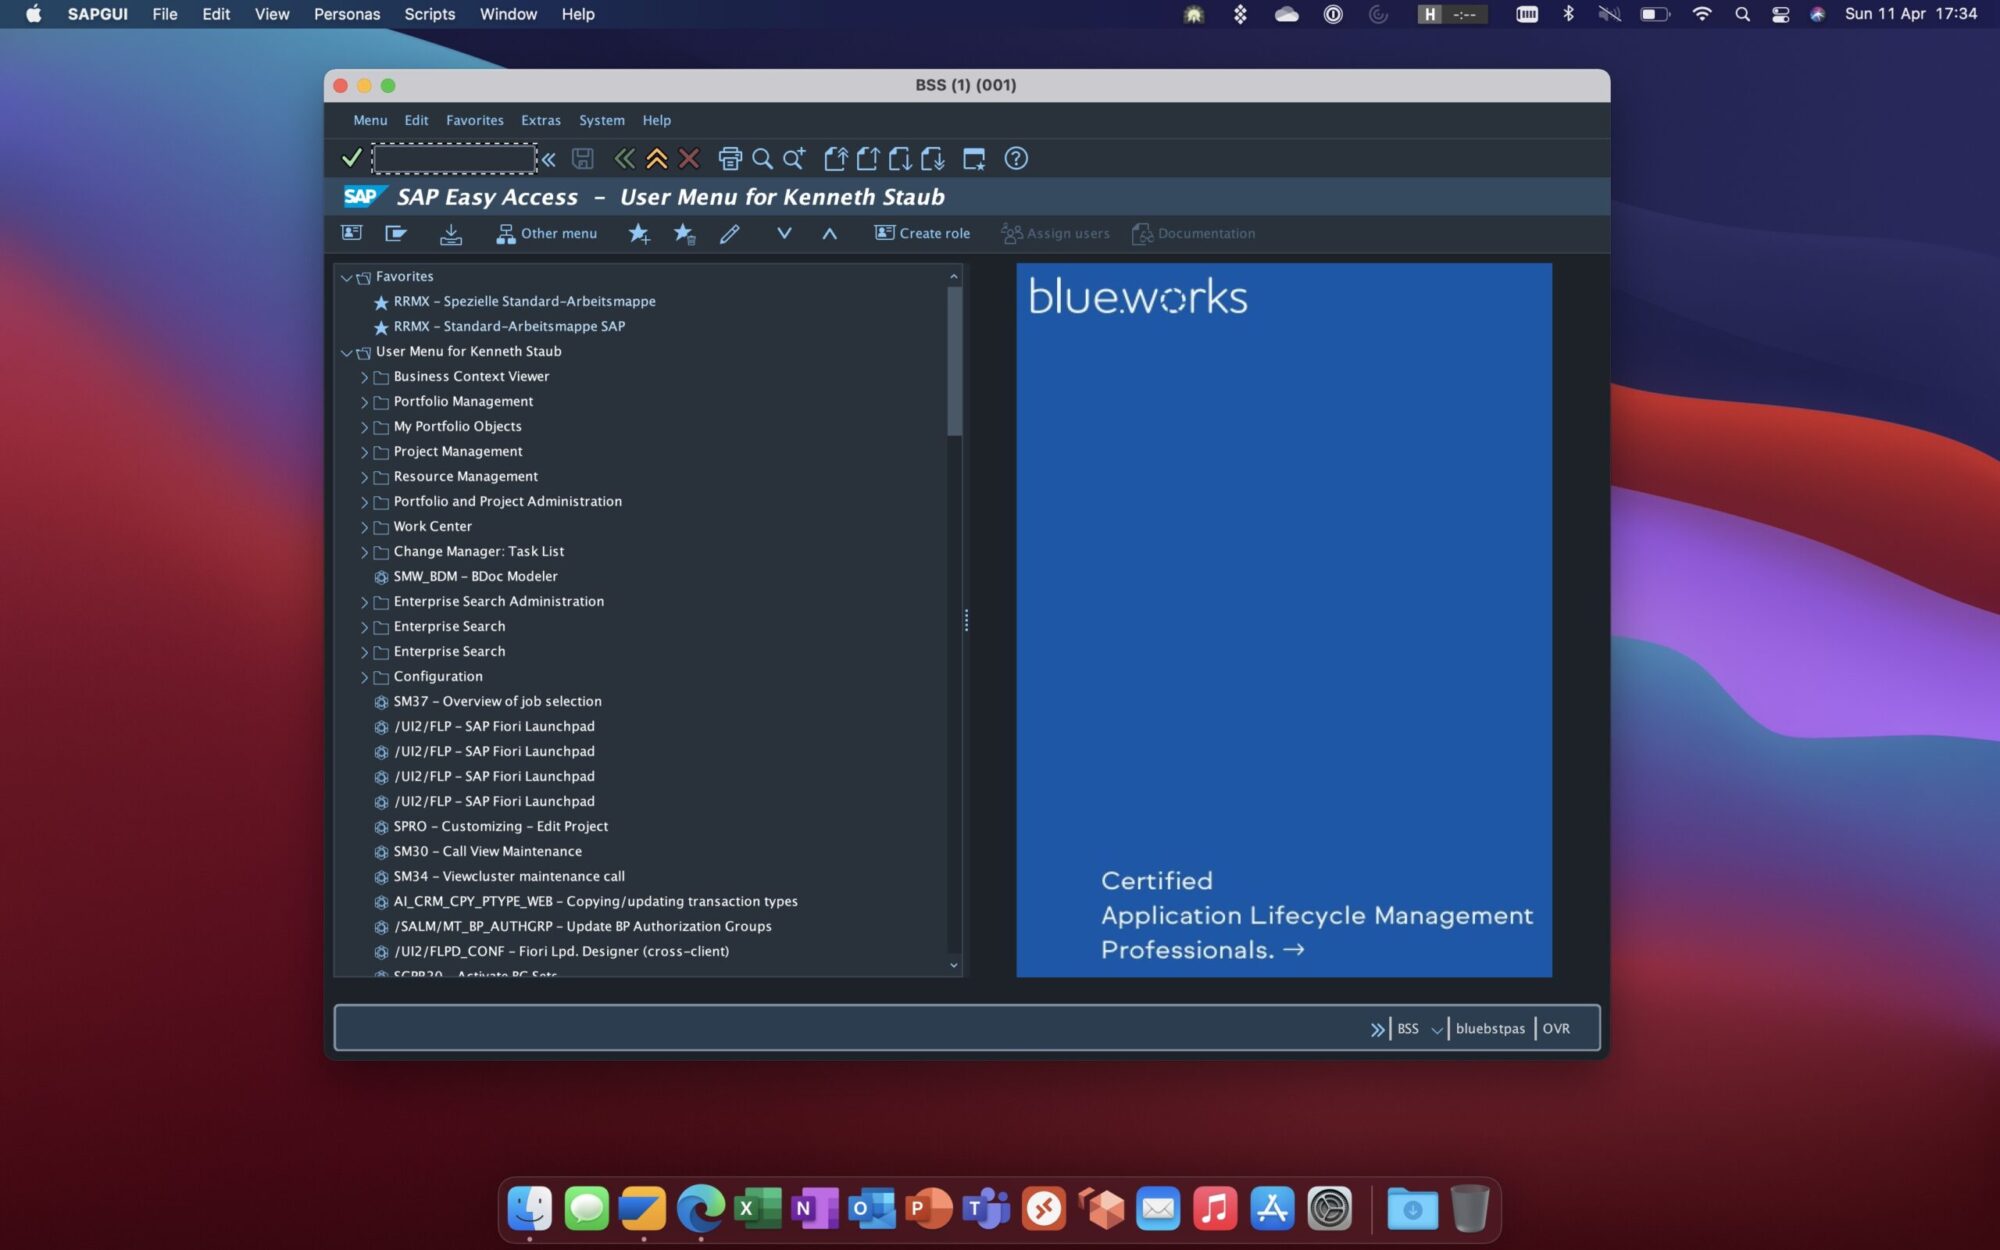Click the yellow Exit up-arrows icon
The width and height of the screenshot is (2000, 1250).
pyautogui.click(x=656, y=158)
